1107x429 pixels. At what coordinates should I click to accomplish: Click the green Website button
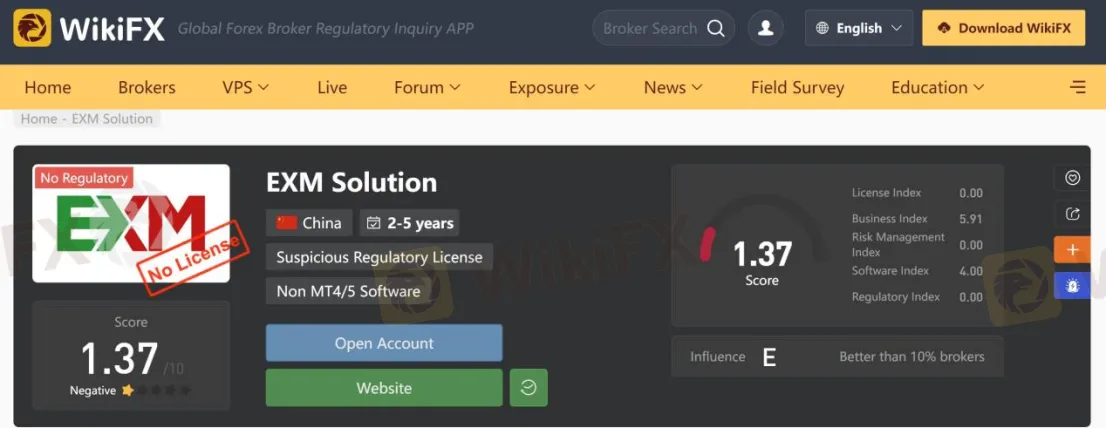(x=384, y=388)
